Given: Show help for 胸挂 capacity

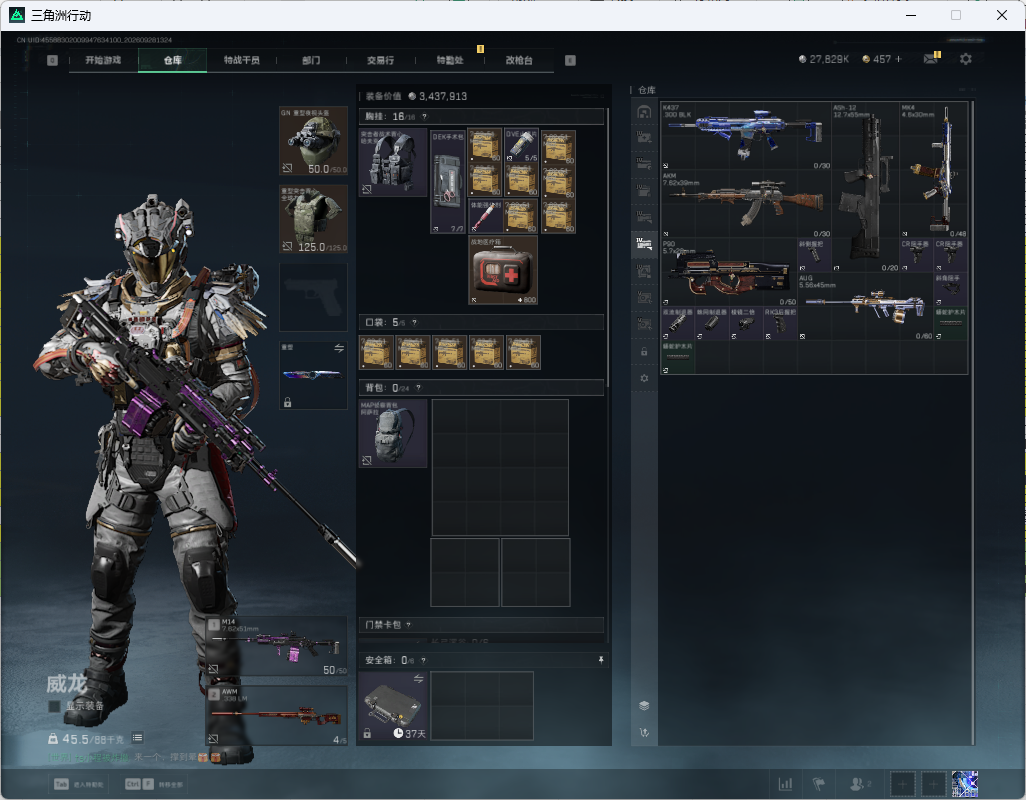Looking at the screenshot, I should 424,116.
